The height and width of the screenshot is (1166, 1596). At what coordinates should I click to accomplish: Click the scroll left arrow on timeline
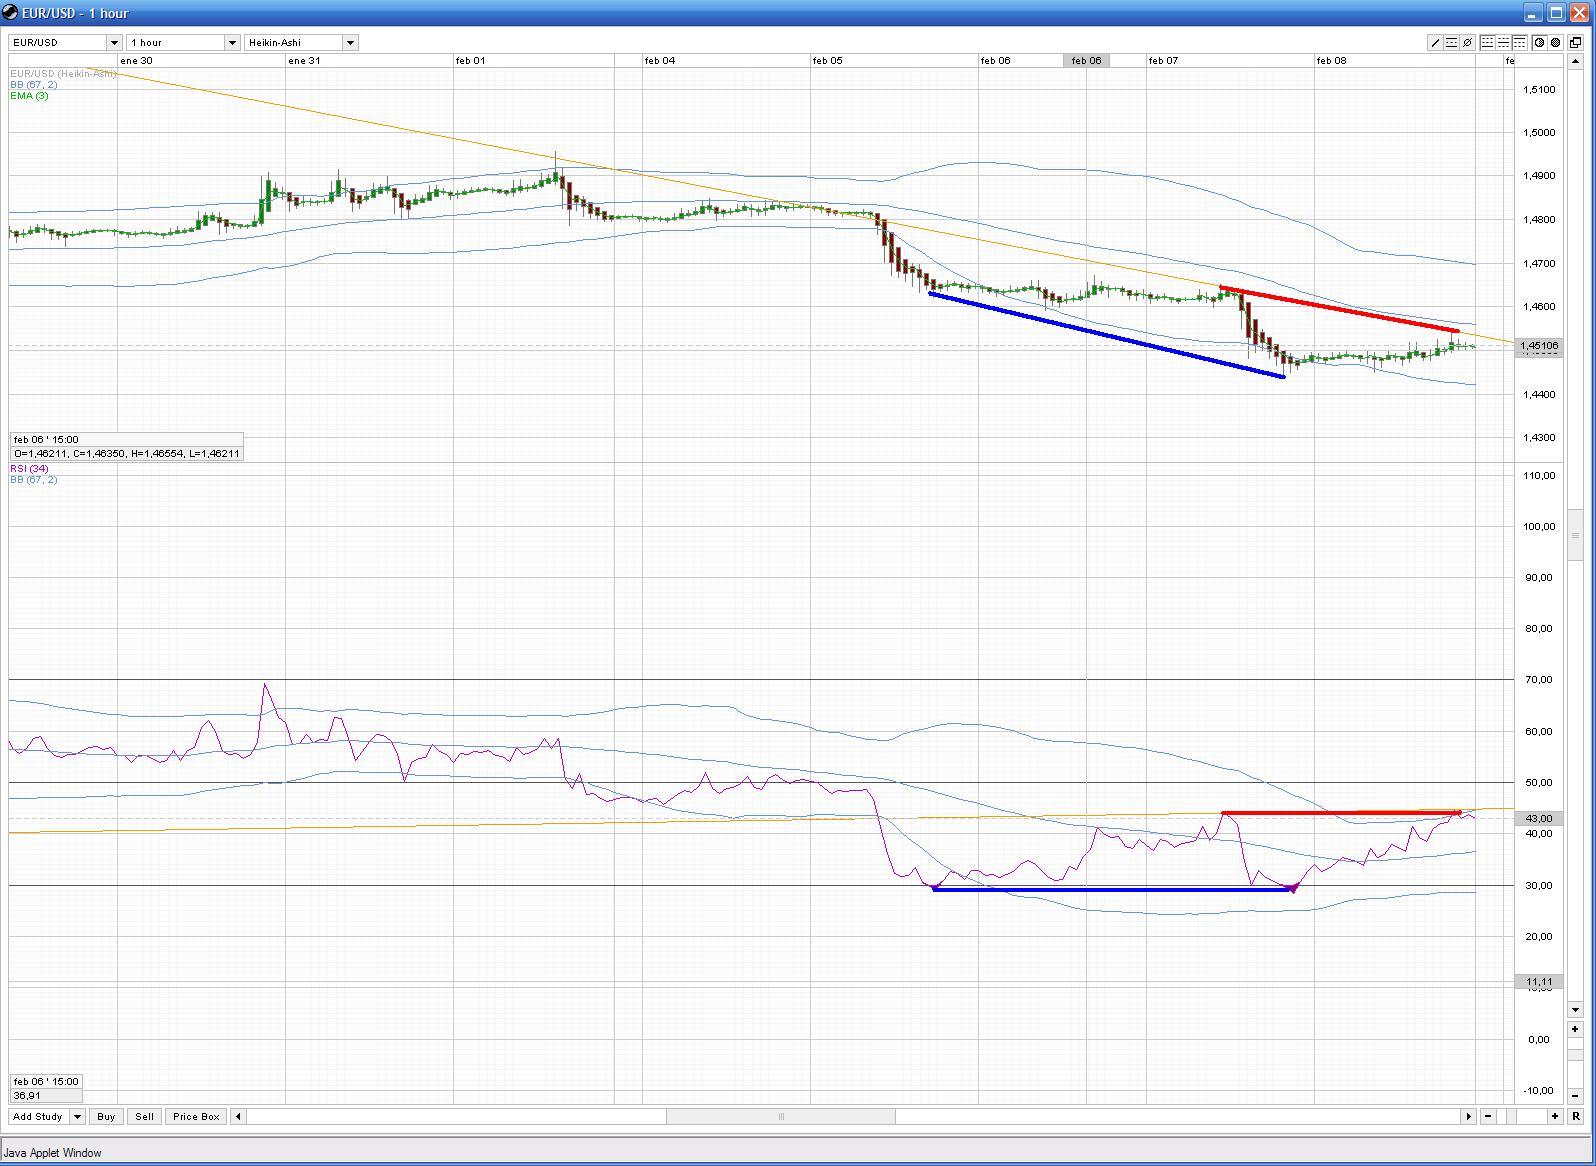238,1116
